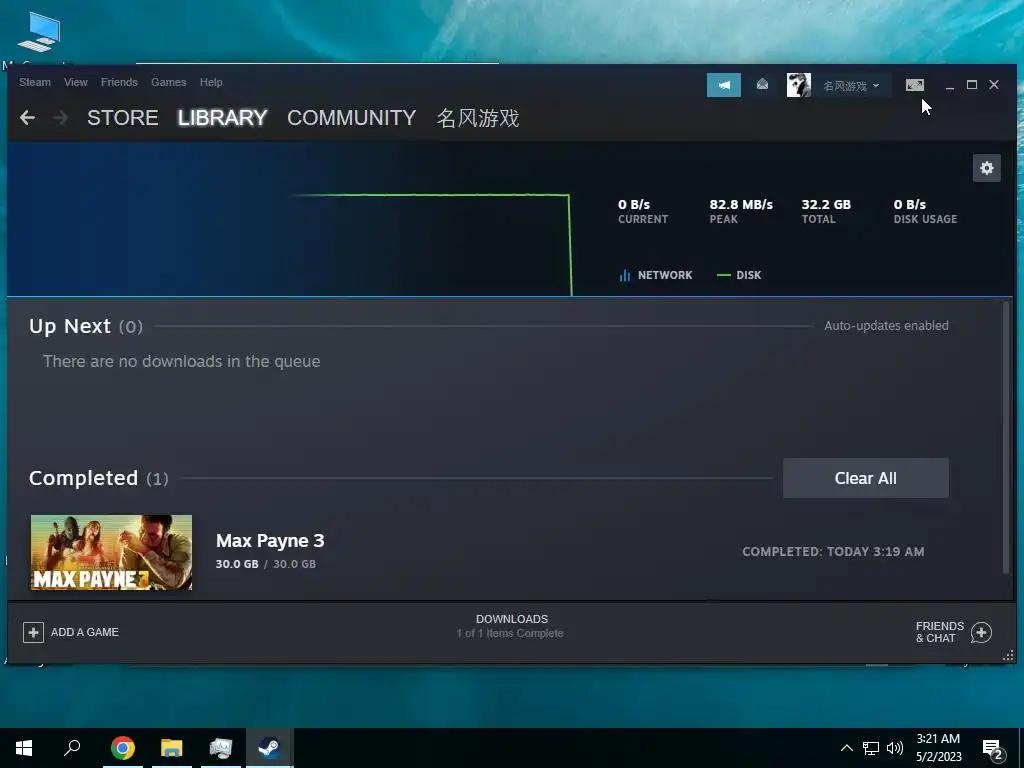Open the Help menu
1024x768 pixels.
(211, 82)
